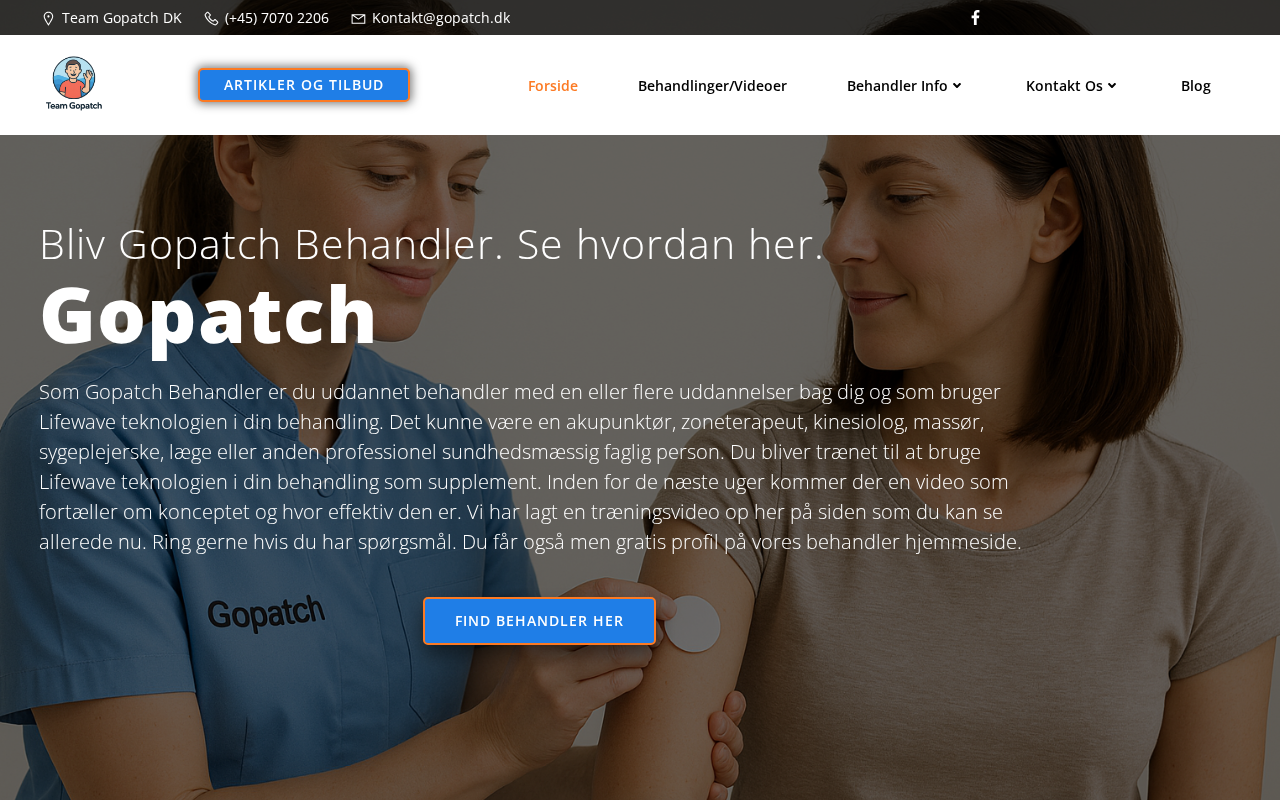Screen dimensions: 1280x800
Task: Open the Team Gopatch logo homepage
Action: (x=74, y=84)
